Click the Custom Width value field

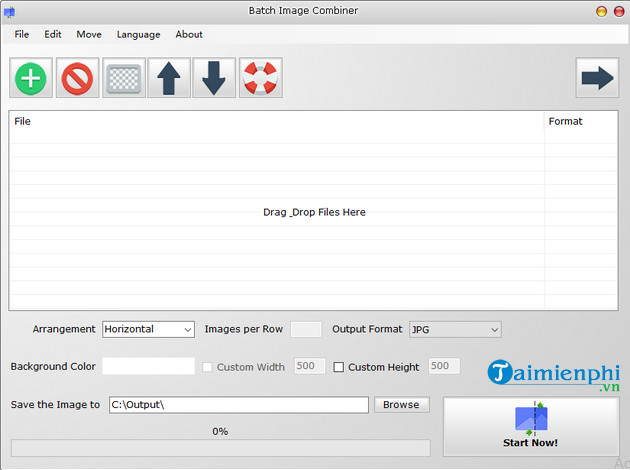(309, 366)
